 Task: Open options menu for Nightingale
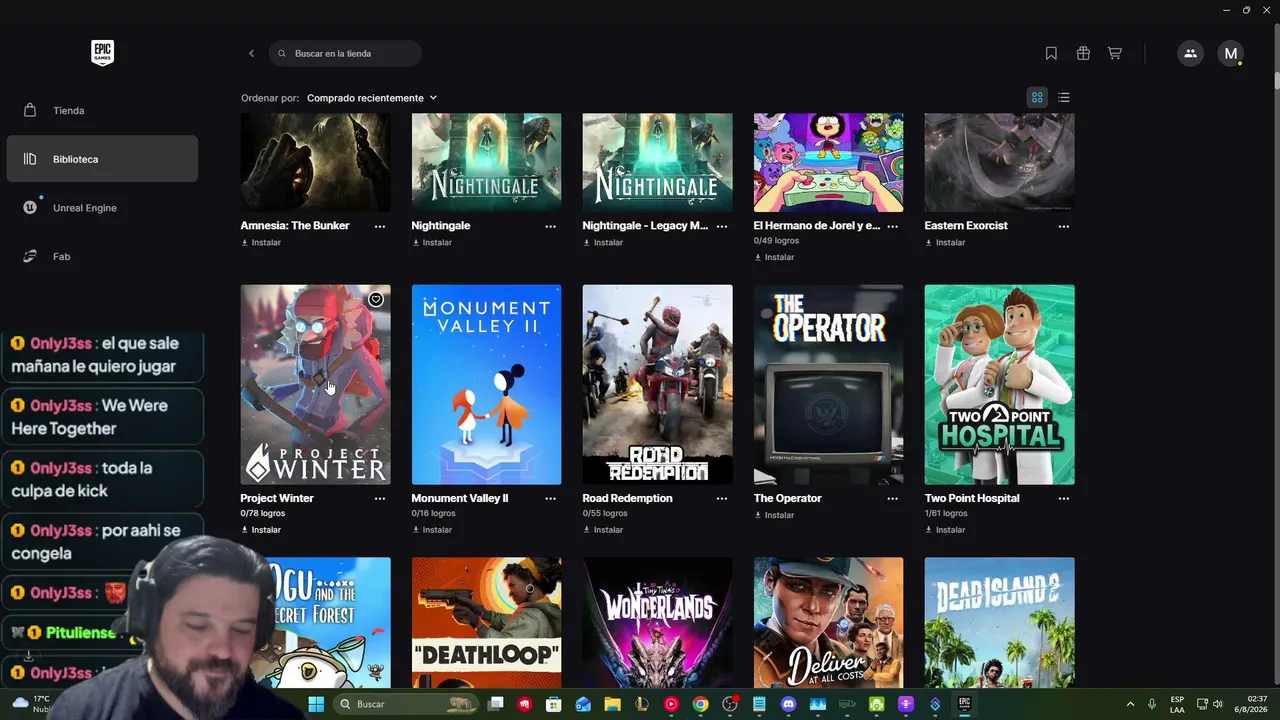pyautogui.click(x=551, y=226)
